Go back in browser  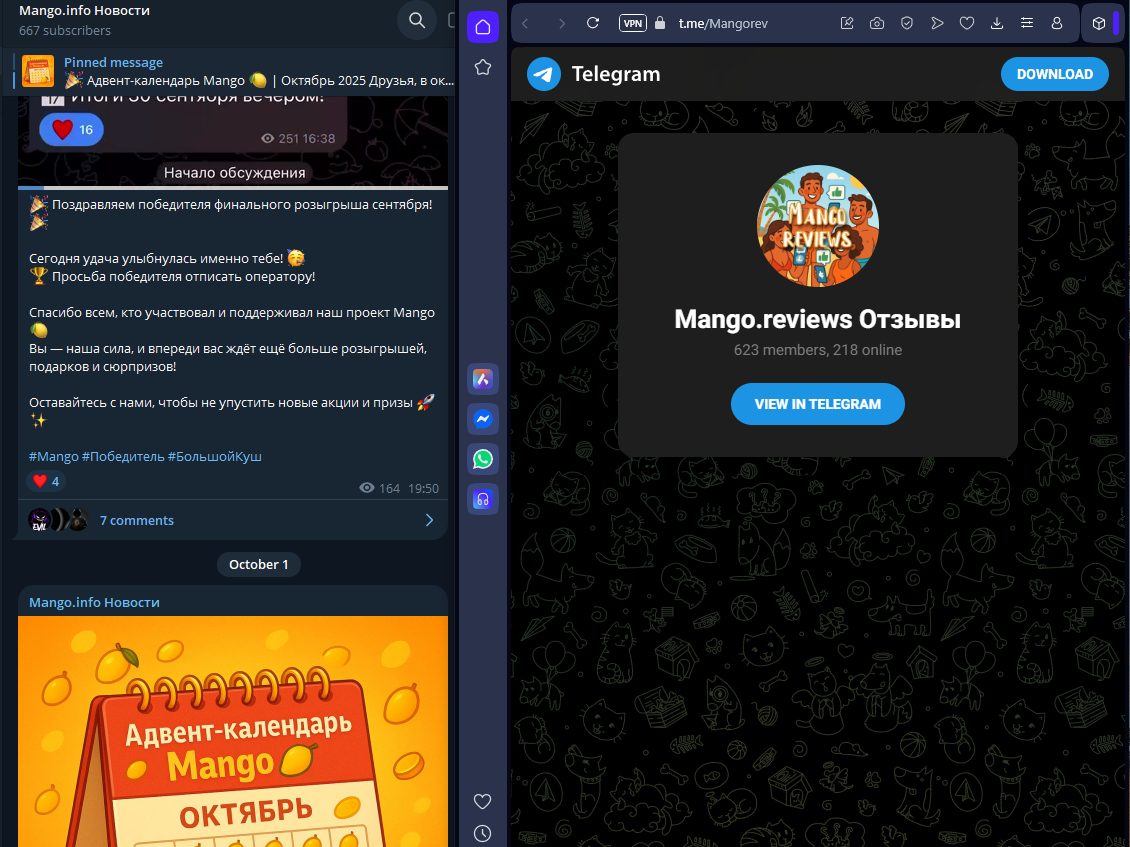click(x=525, y=23)
